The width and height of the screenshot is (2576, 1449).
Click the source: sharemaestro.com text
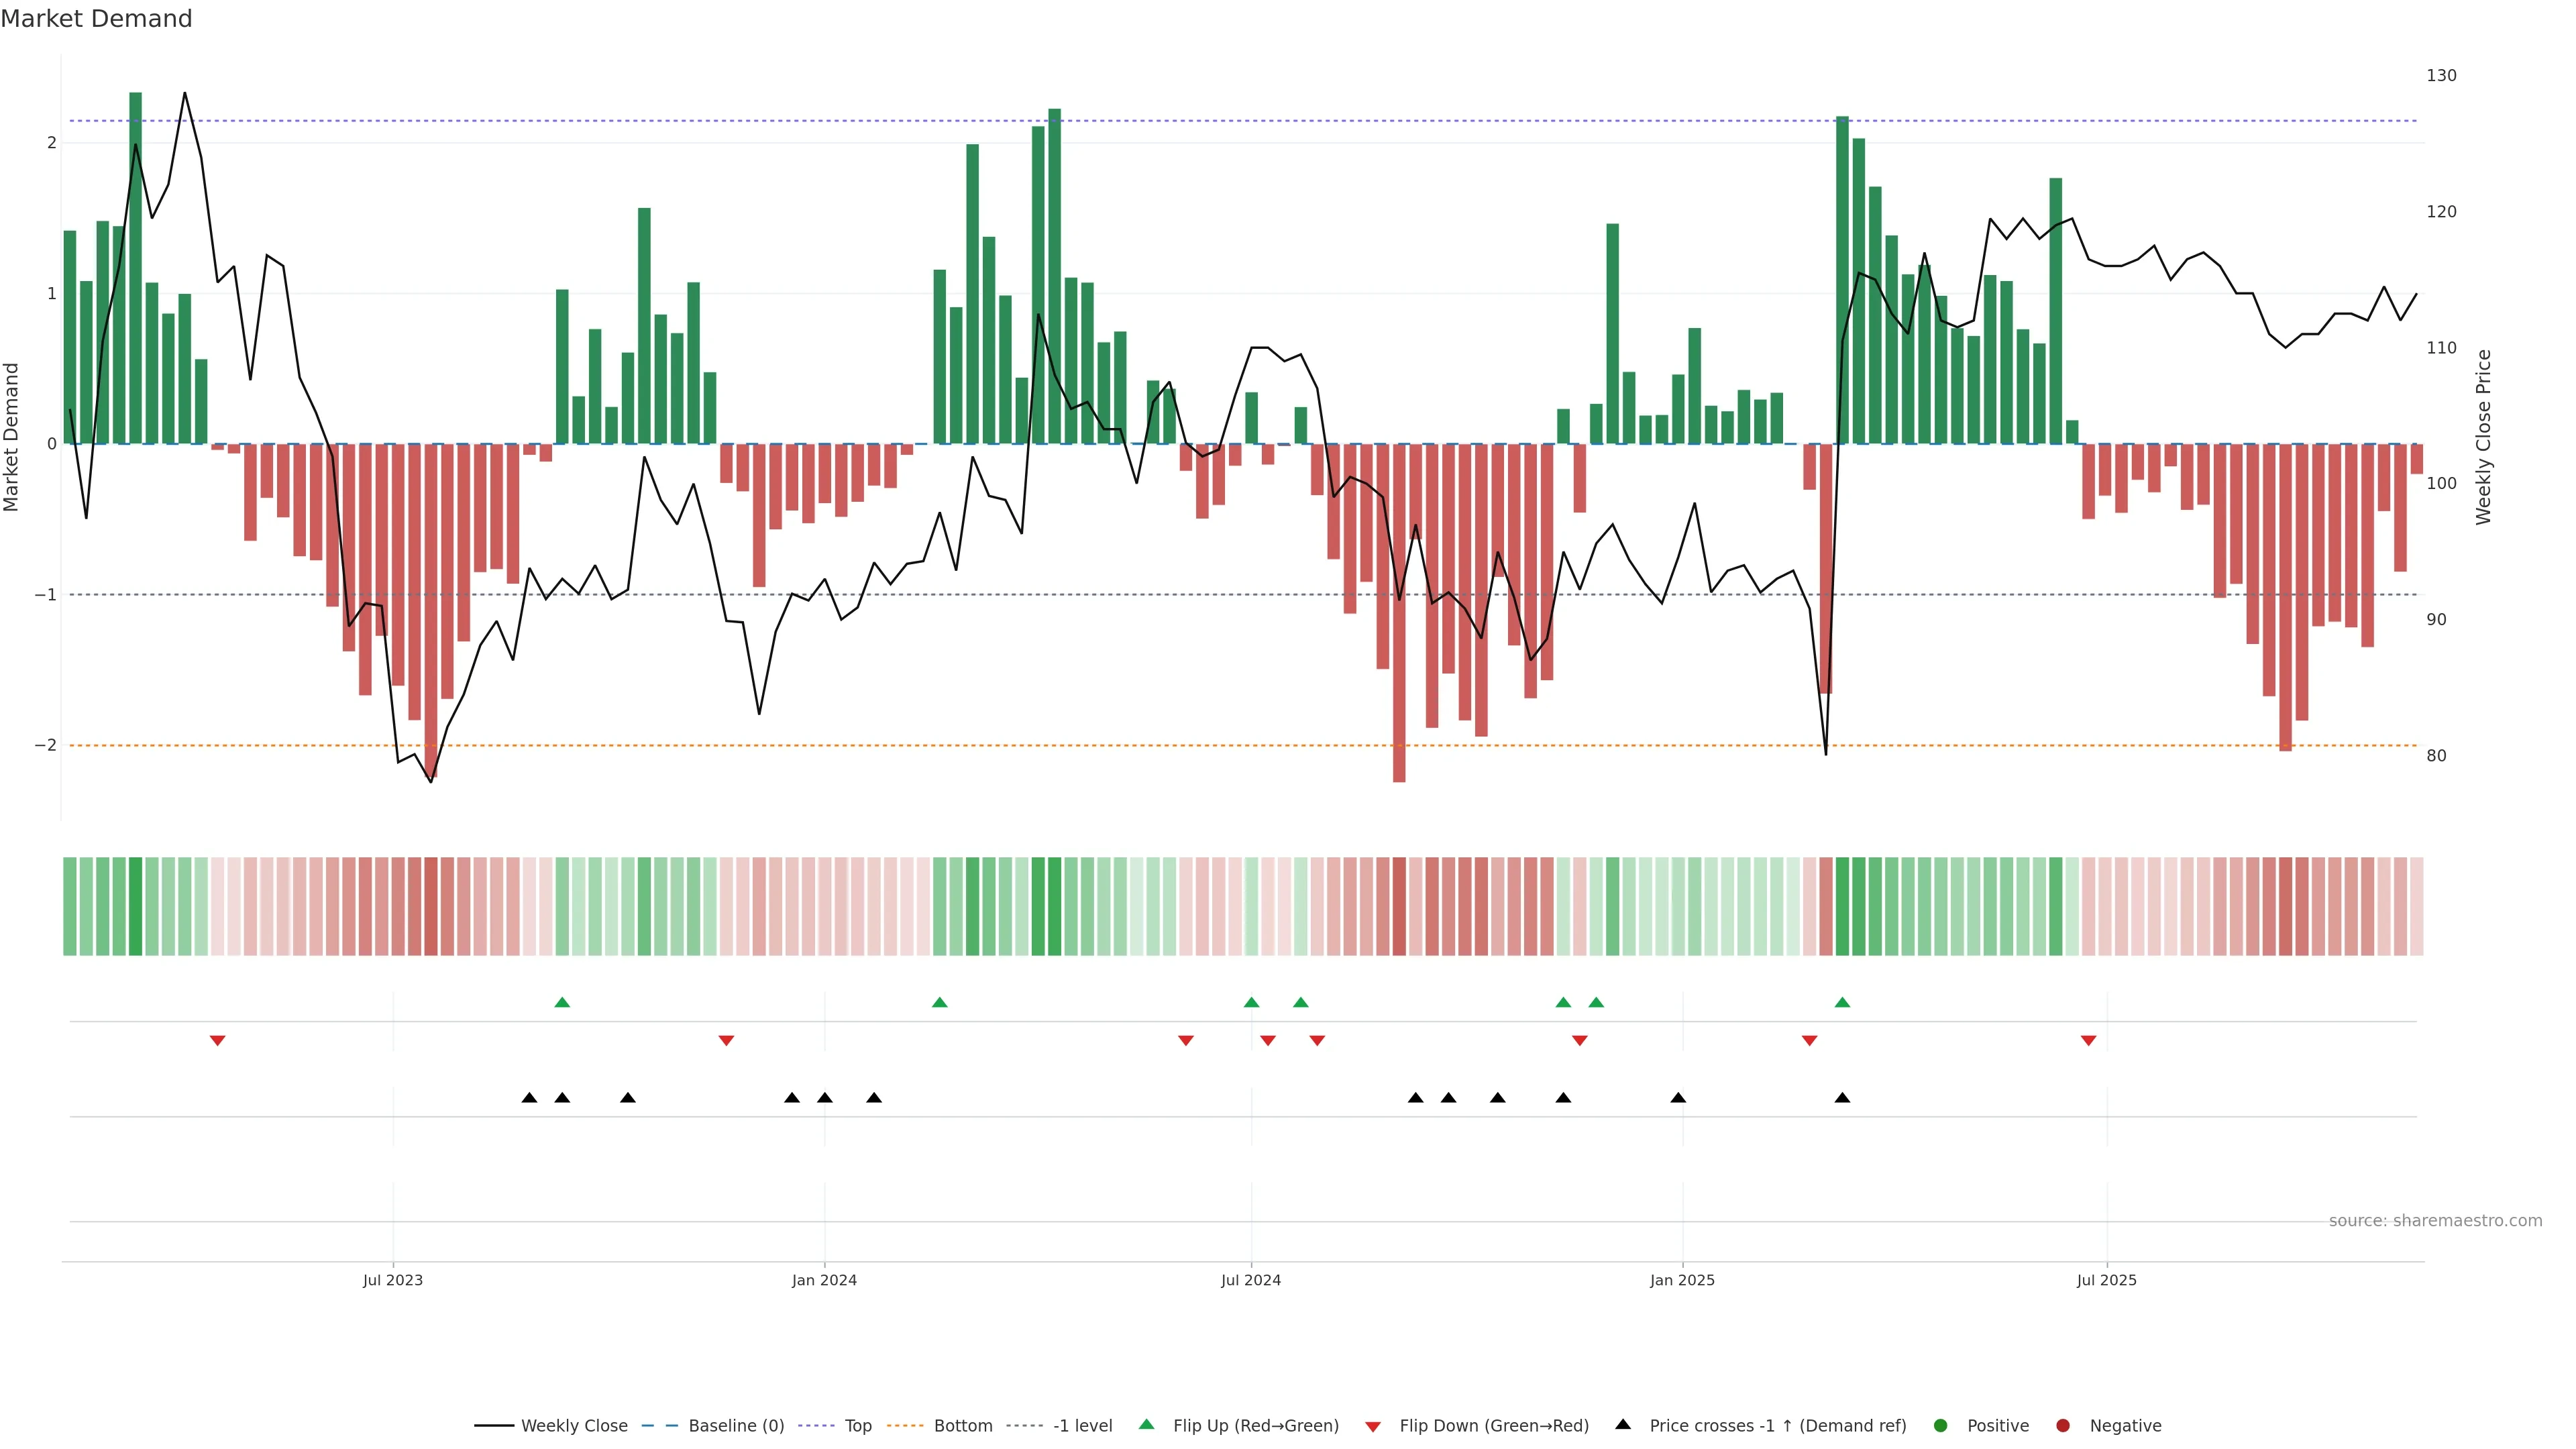(2435, 1221)
